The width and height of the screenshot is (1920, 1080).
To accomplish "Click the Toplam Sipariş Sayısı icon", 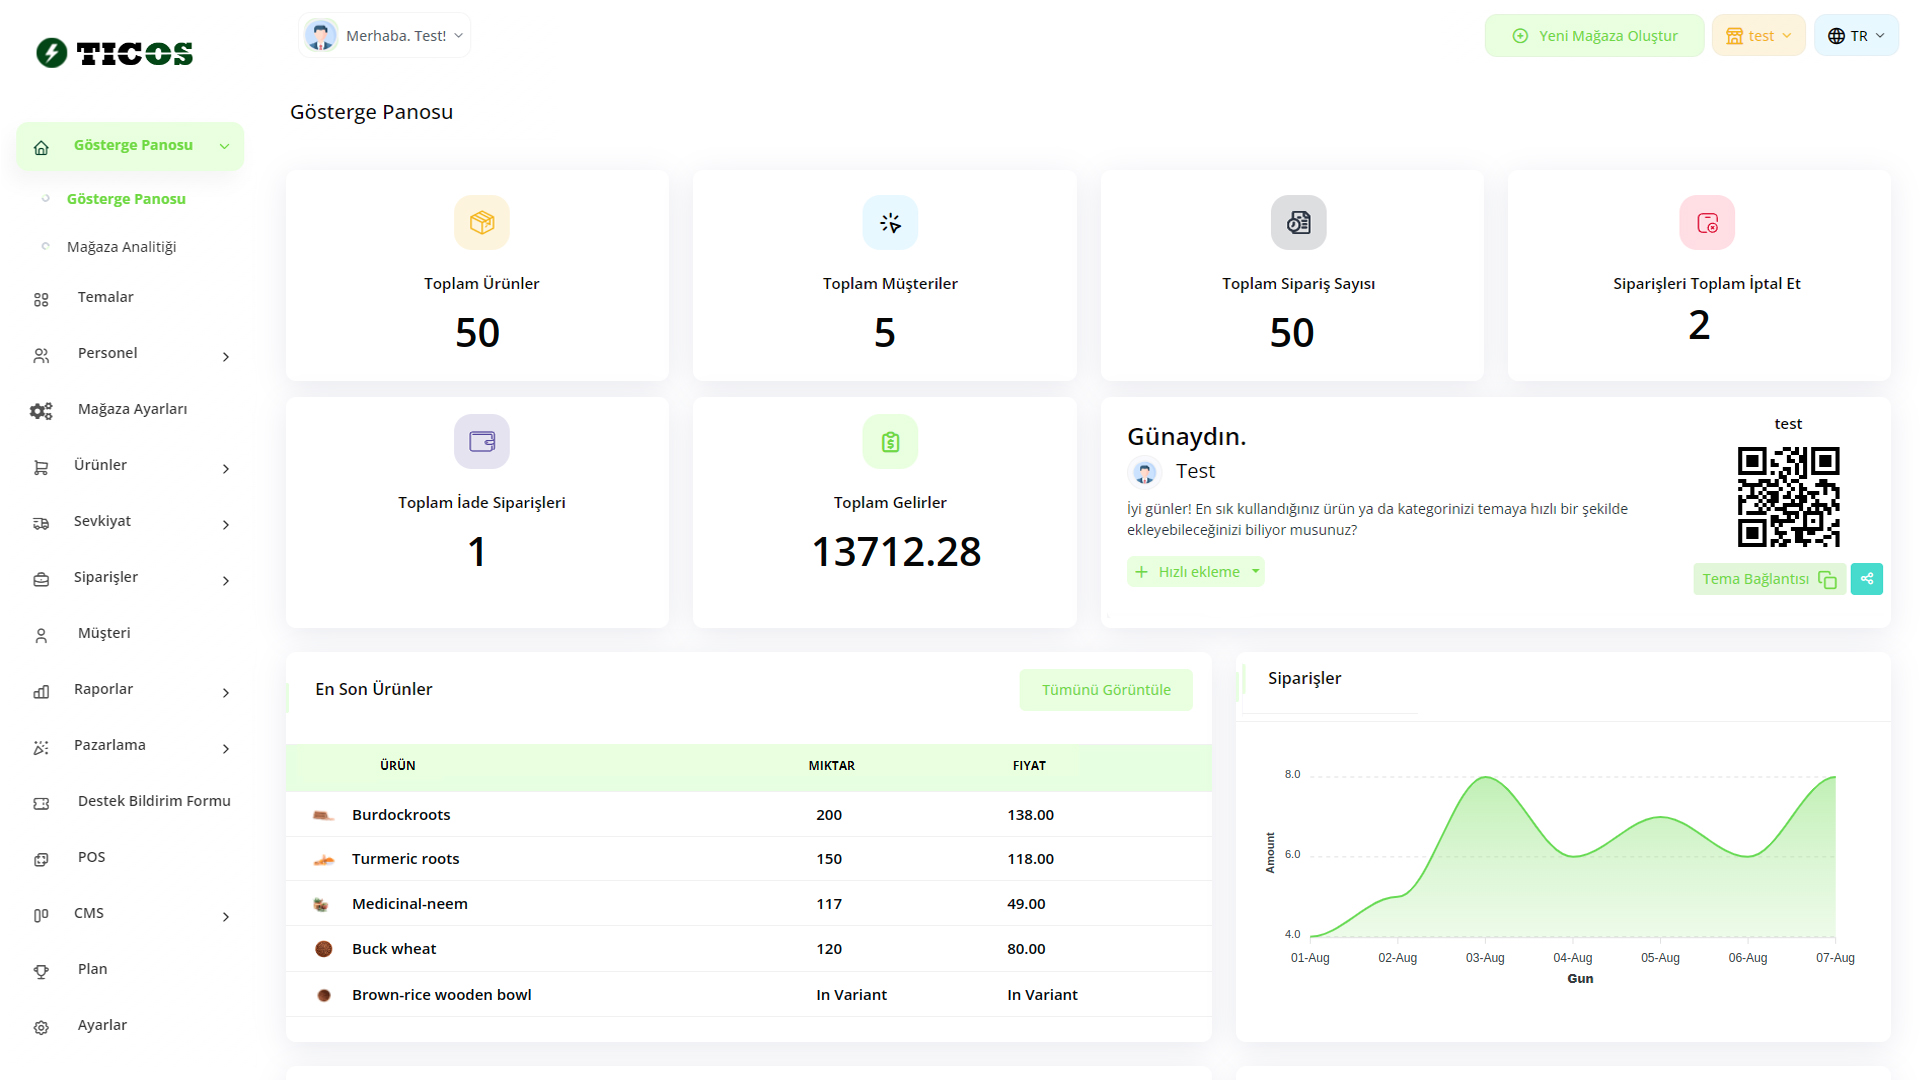I will pos(1298,222).
